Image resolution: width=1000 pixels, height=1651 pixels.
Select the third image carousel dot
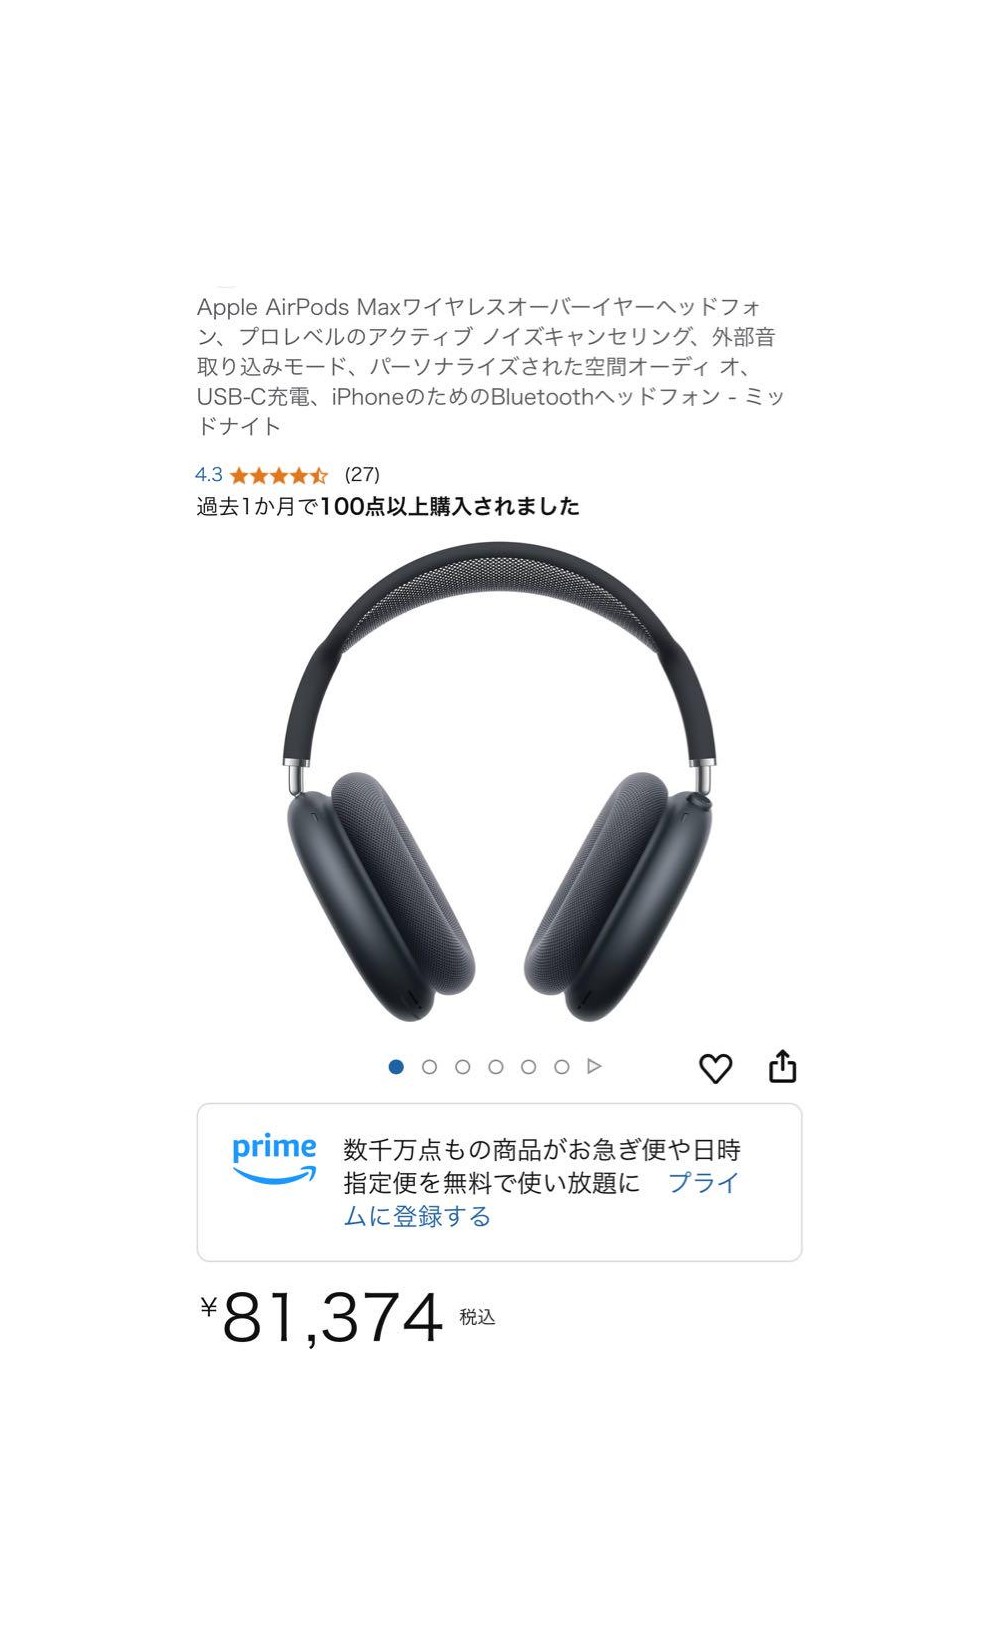(x=462, y=1067)
